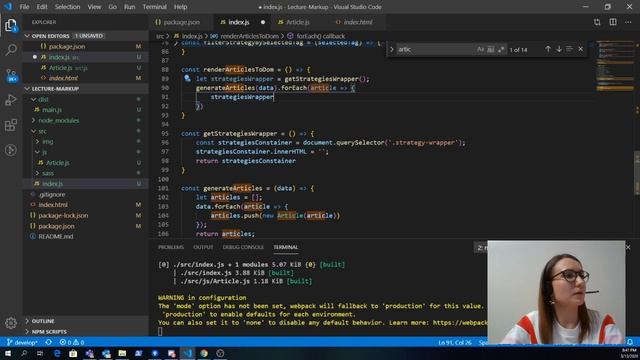Expand the node_modules folder

[86, 120]
